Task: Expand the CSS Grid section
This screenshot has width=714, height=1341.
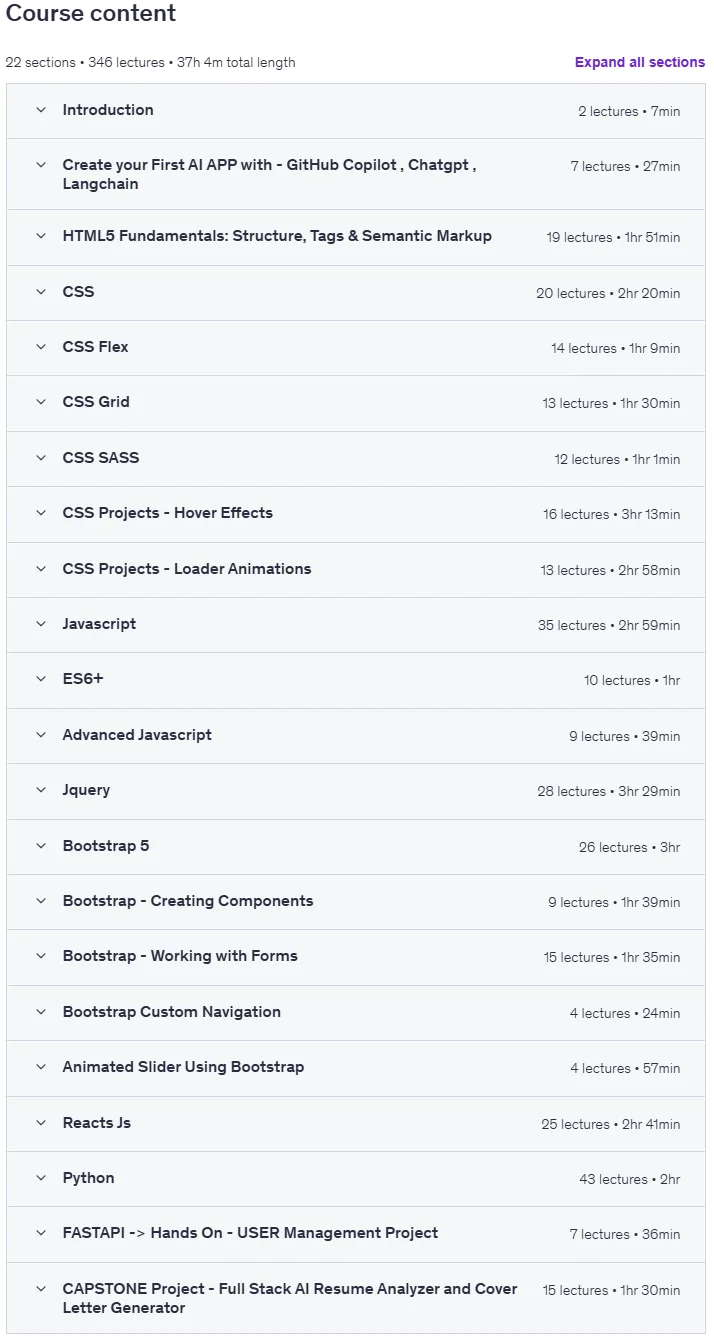Action: 356,403
